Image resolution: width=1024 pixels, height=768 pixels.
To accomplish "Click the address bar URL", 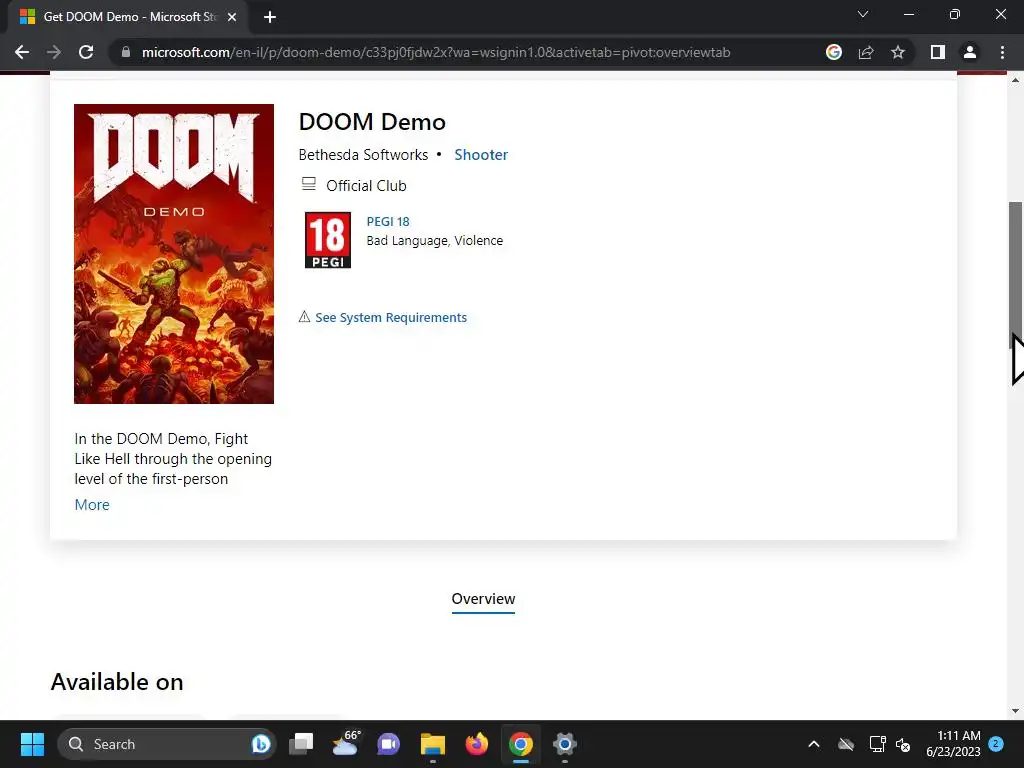I will click(x=436, y=52).
